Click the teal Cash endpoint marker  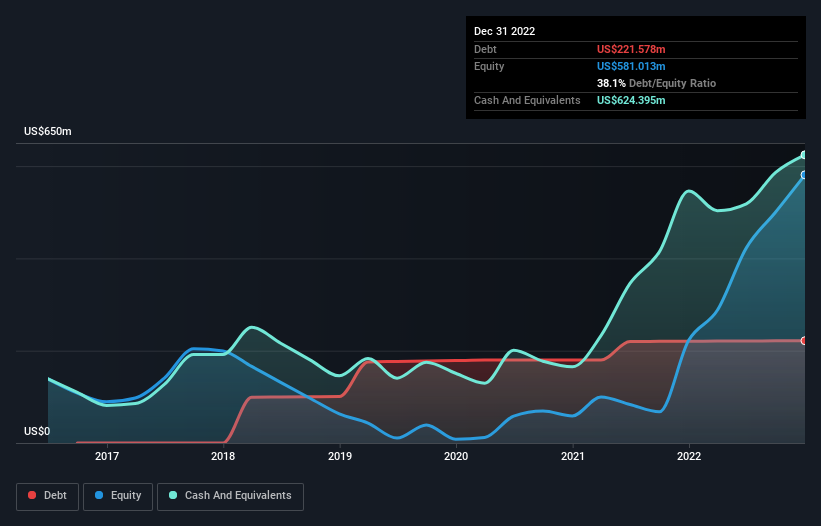804,155
